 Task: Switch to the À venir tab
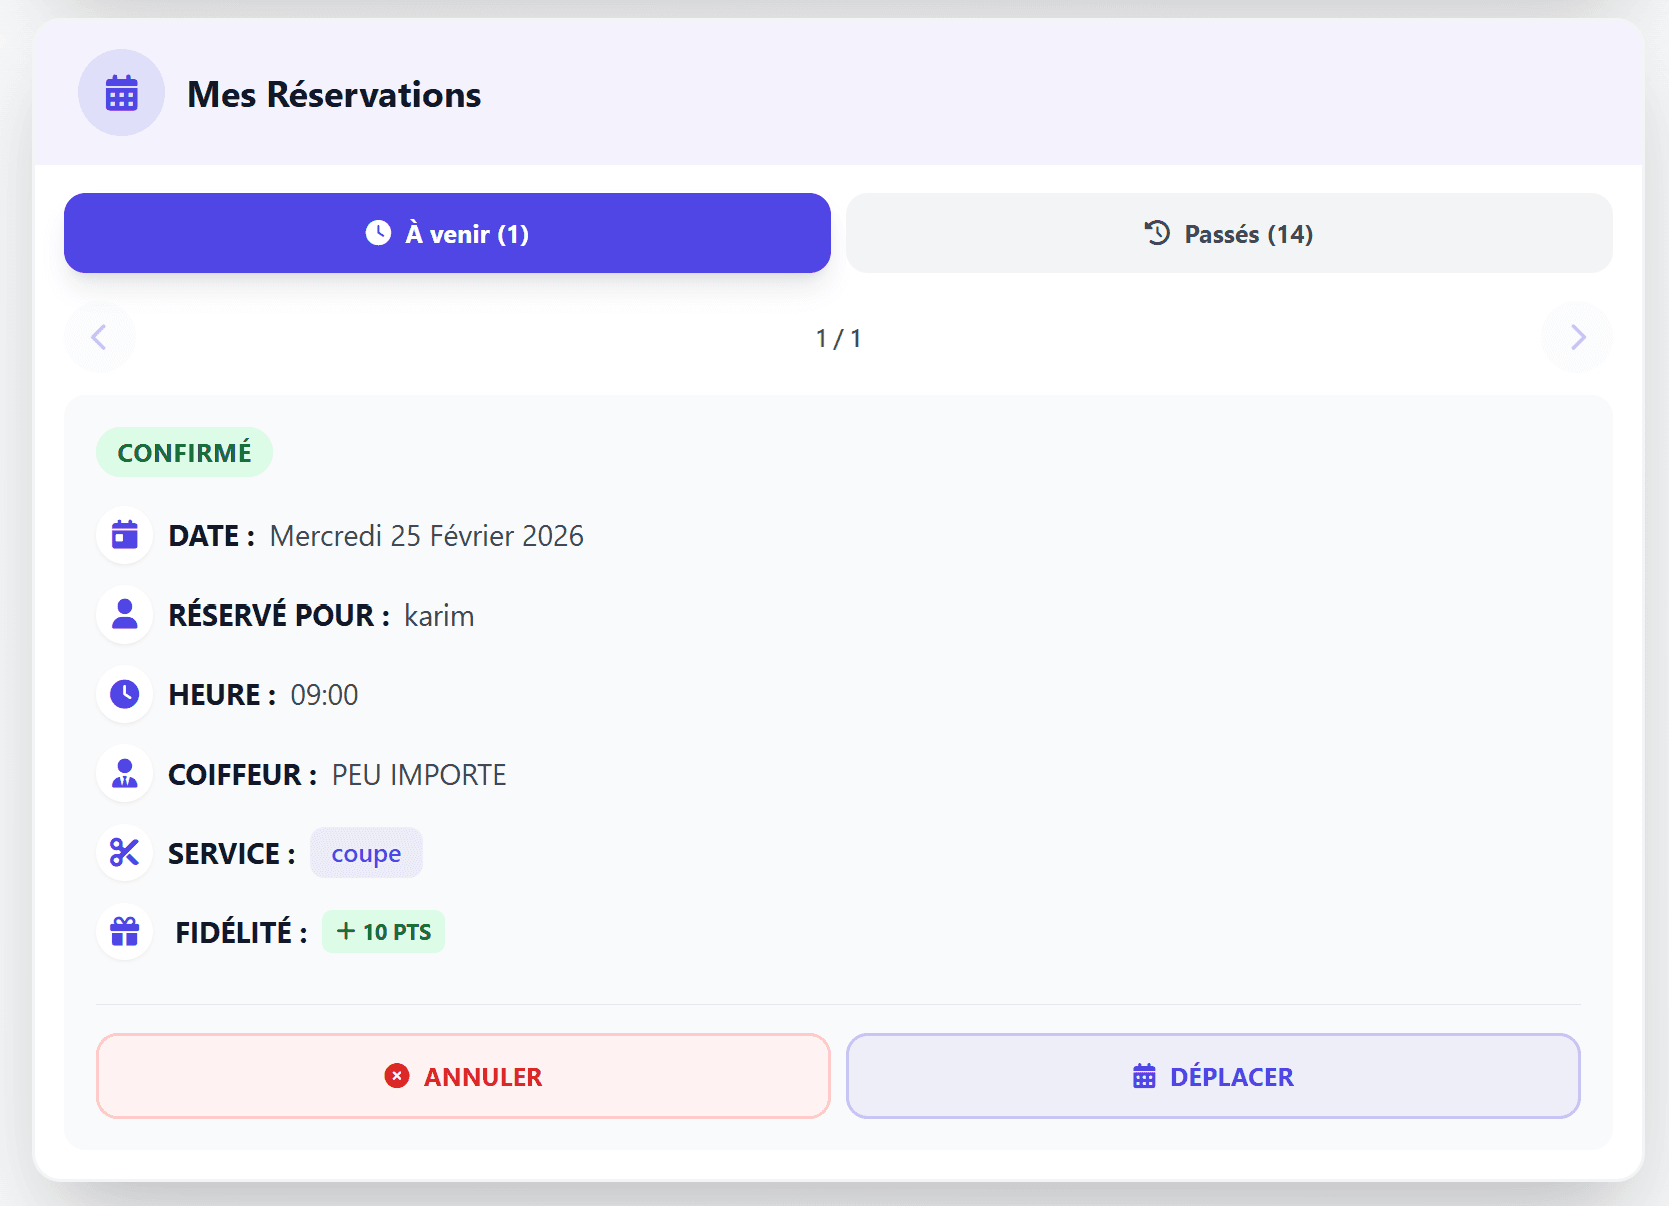pos(446,233)
